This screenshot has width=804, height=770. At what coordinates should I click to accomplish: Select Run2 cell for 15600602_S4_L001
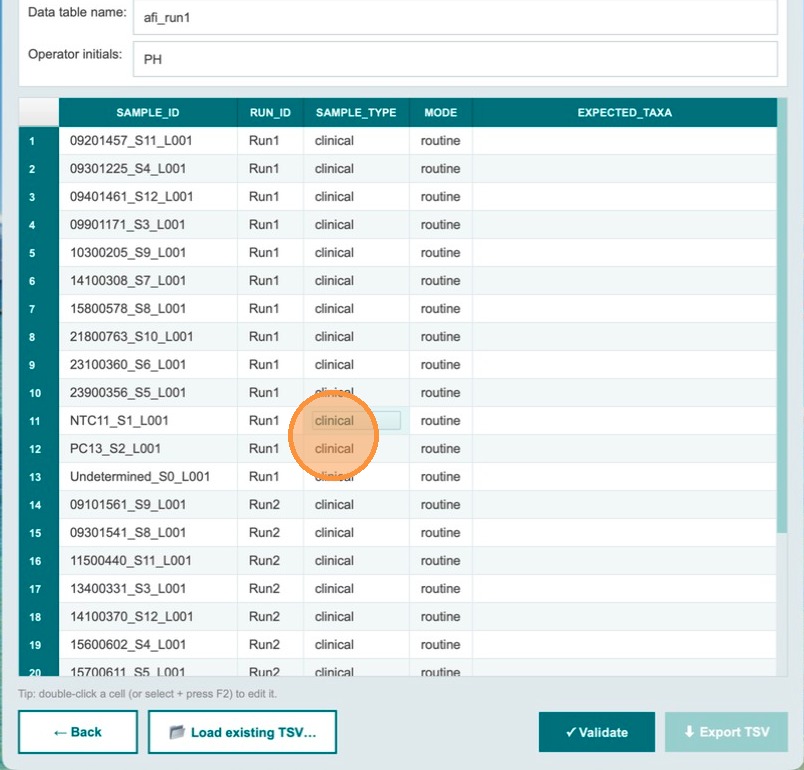270,644
